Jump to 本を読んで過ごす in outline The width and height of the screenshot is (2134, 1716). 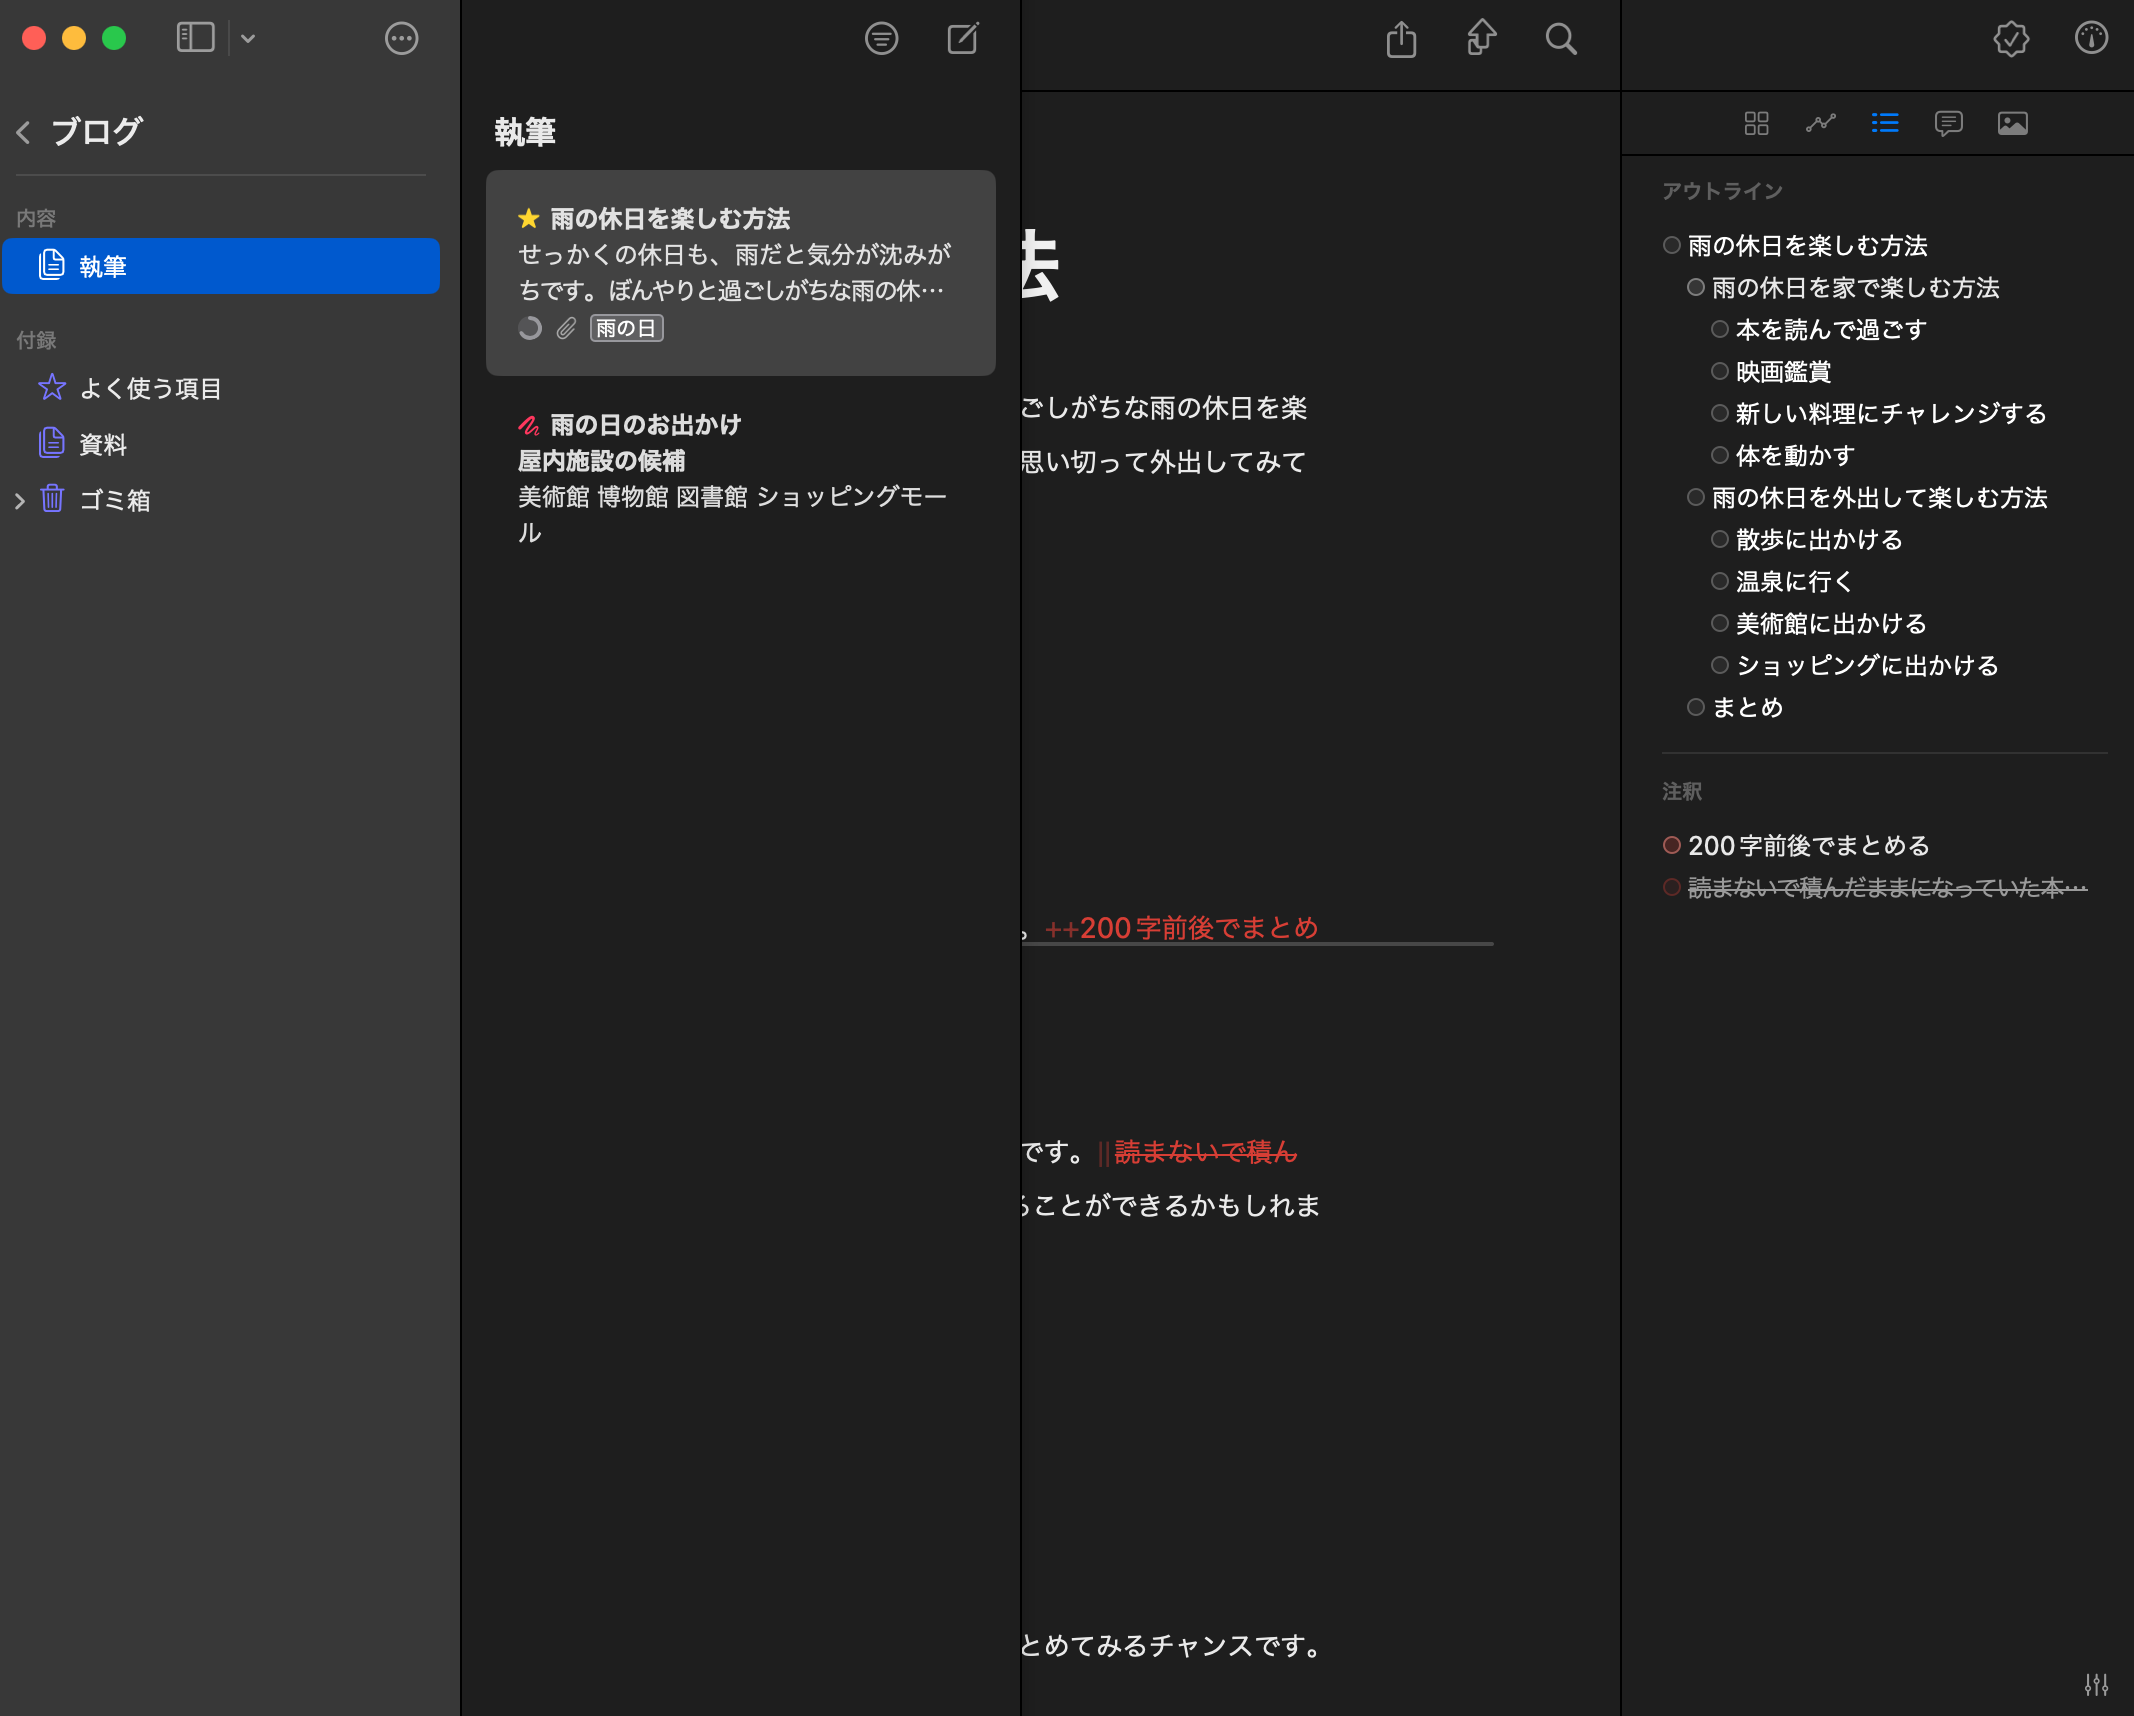[1832, 329]
